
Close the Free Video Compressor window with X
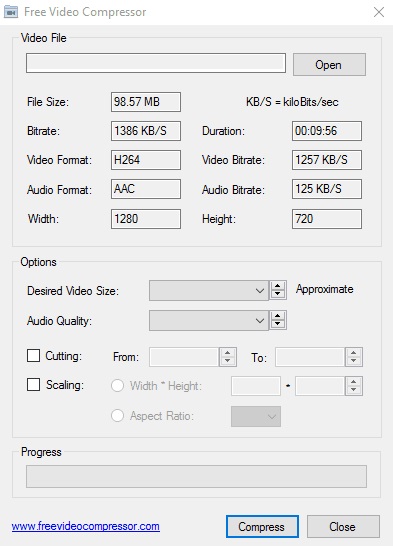(x=379, y=12)
